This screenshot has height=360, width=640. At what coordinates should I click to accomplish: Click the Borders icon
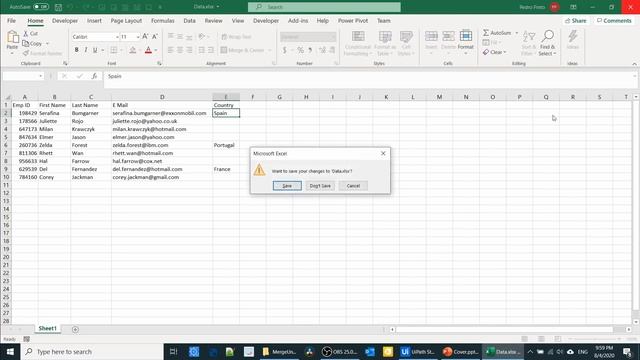(114, 50)
